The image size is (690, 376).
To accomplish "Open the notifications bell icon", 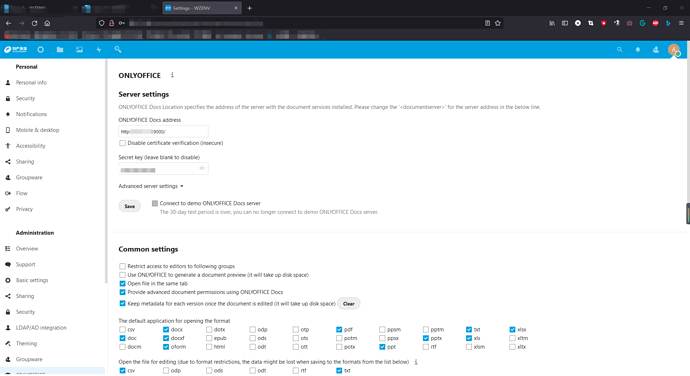I will pyautogui.click(x=638, y=50).
